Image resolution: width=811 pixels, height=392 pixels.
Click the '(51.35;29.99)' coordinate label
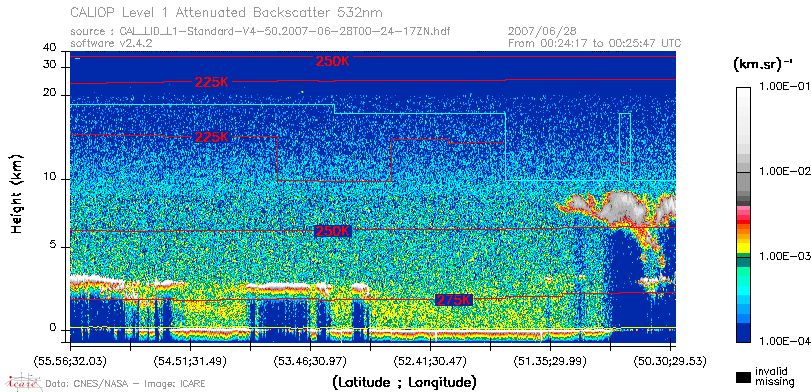(551, 360)
